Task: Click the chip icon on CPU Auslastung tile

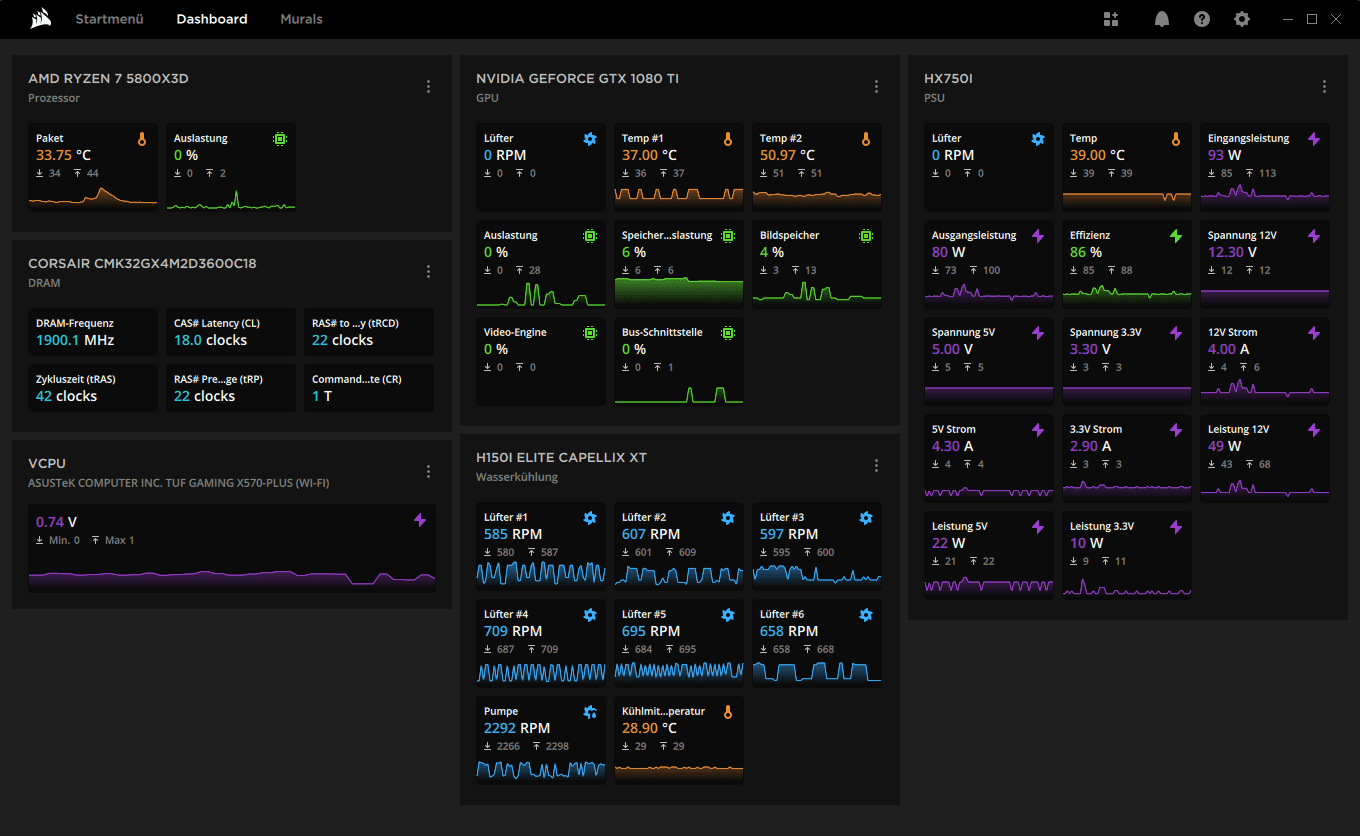Action: click(x=280, y=139)
